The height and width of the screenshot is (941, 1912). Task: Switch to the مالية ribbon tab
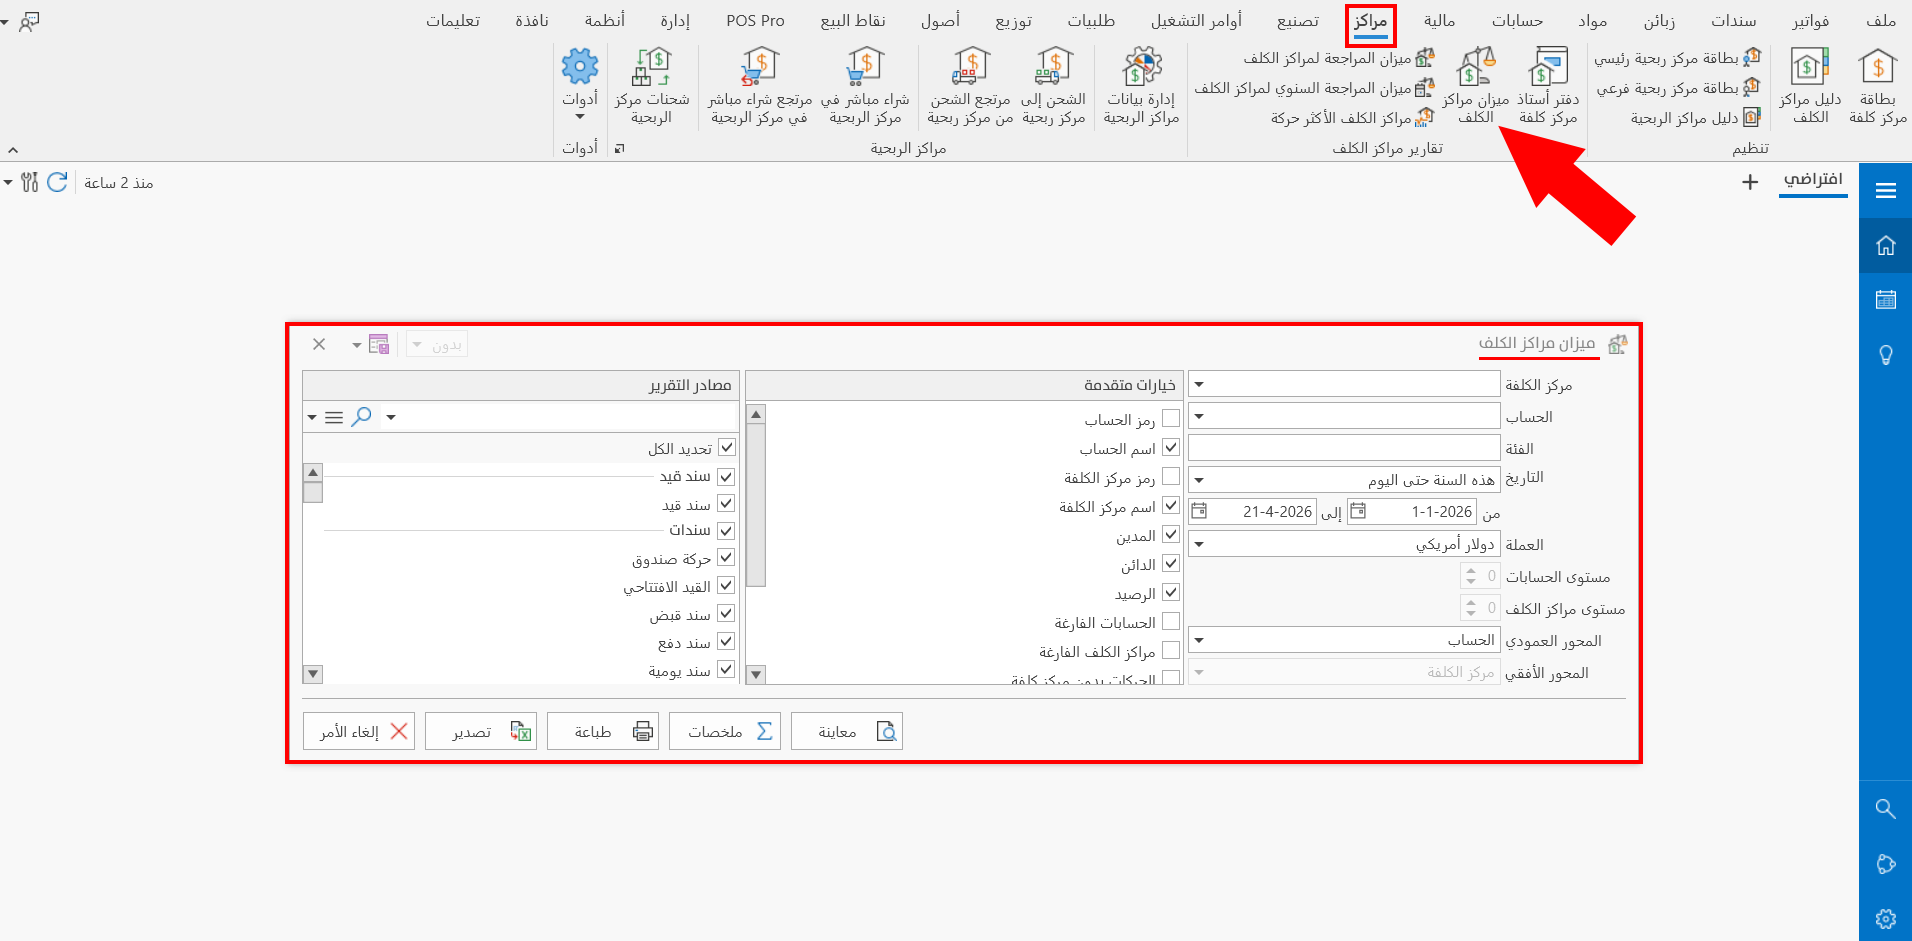tap(1439, 21)
